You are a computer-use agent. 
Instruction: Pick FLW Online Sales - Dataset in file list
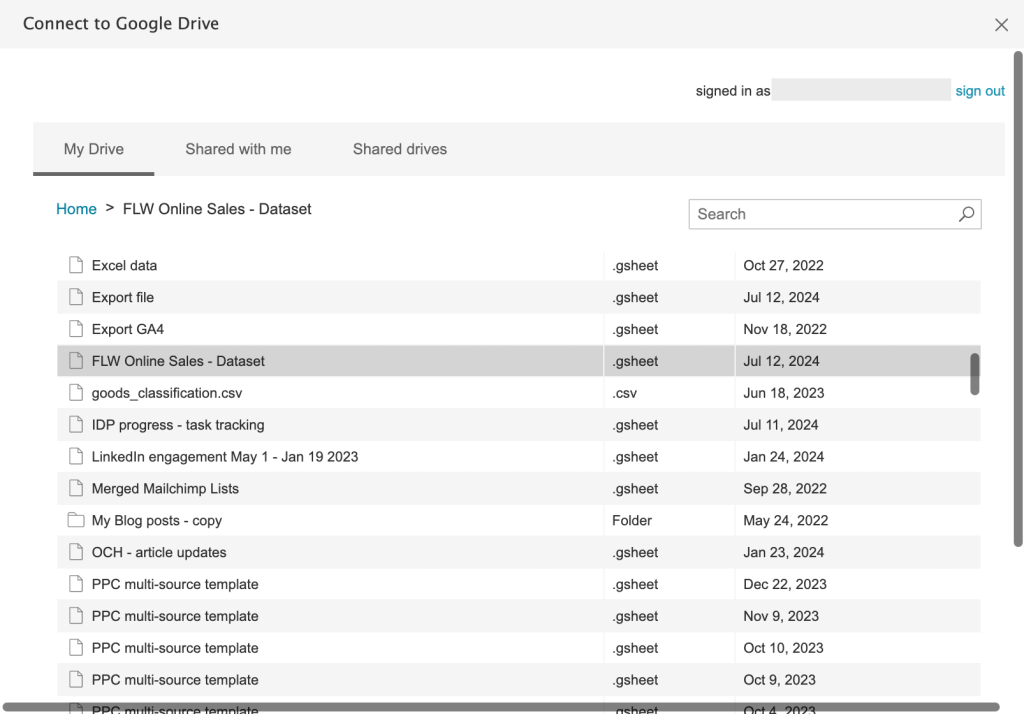click(x=178, y=361)
